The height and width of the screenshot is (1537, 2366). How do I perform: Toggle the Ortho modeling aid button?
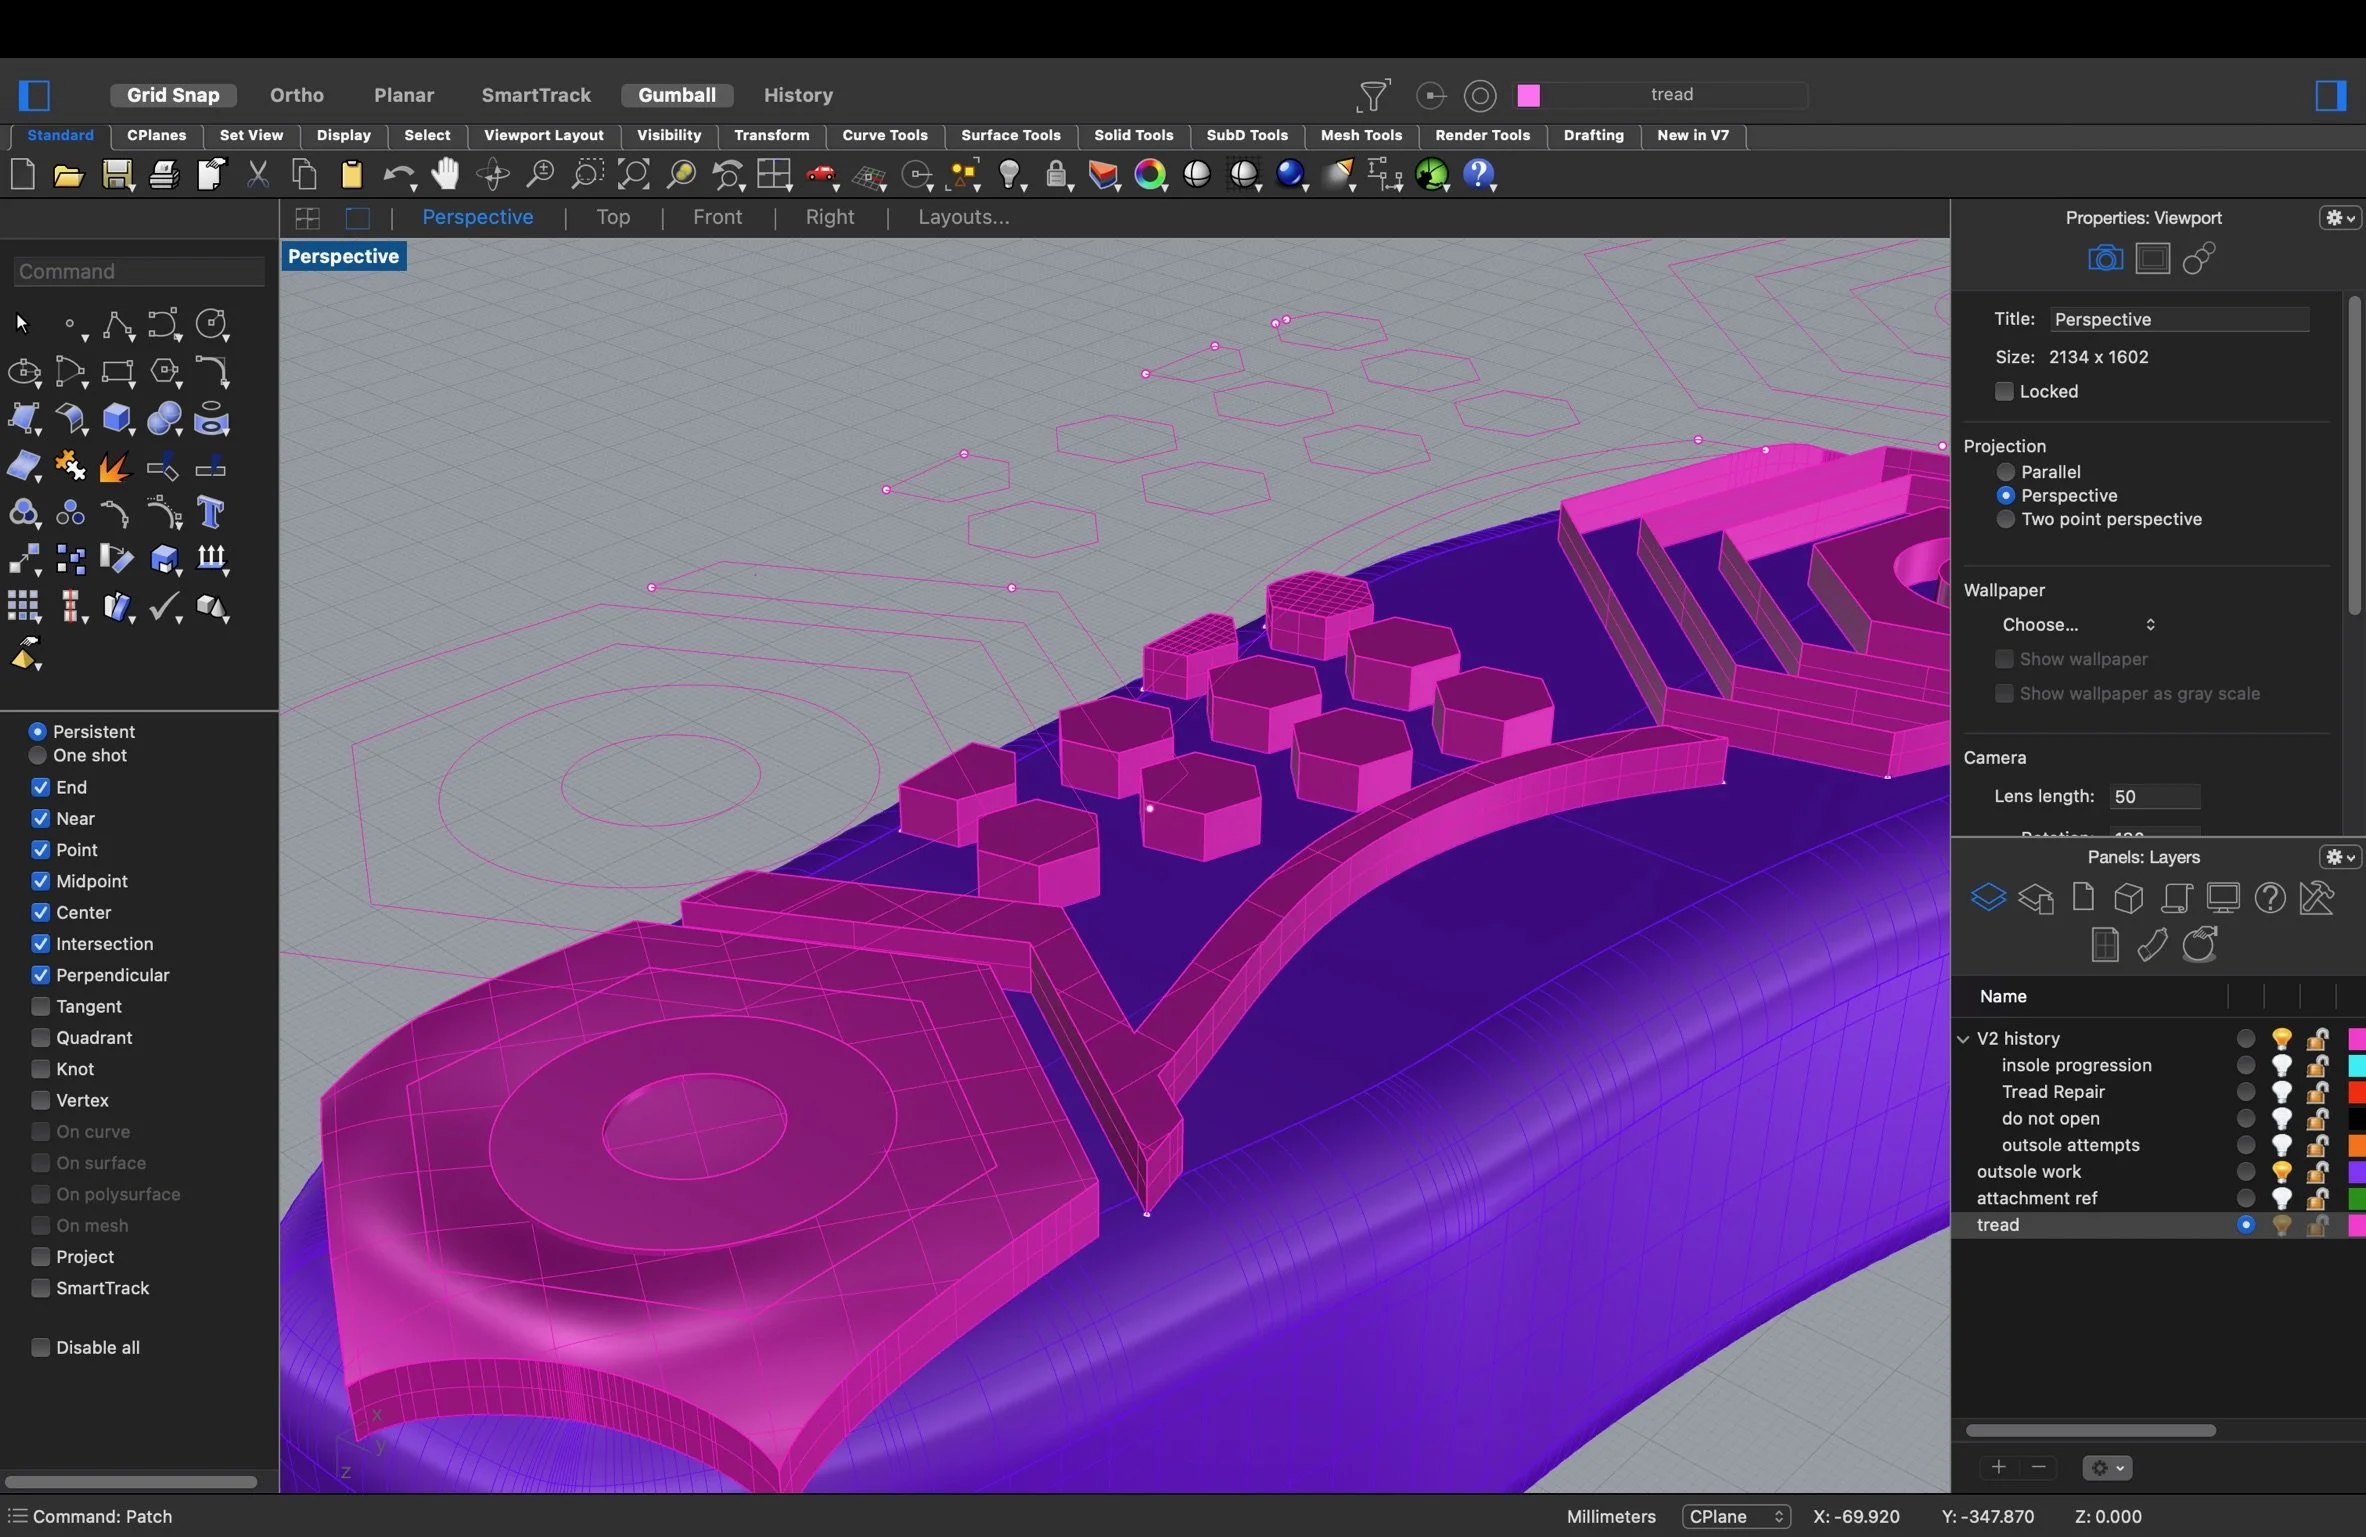click(296, 95)
